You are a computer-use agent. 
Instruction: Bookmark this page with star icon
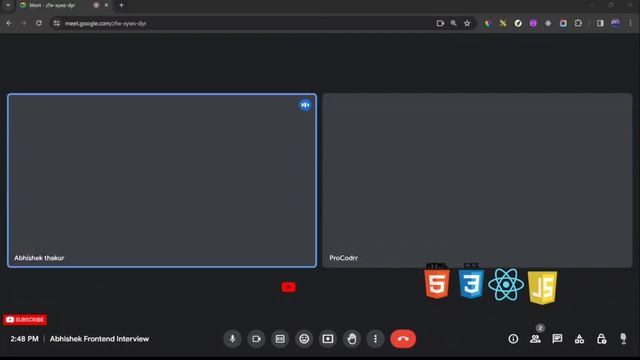467,23
